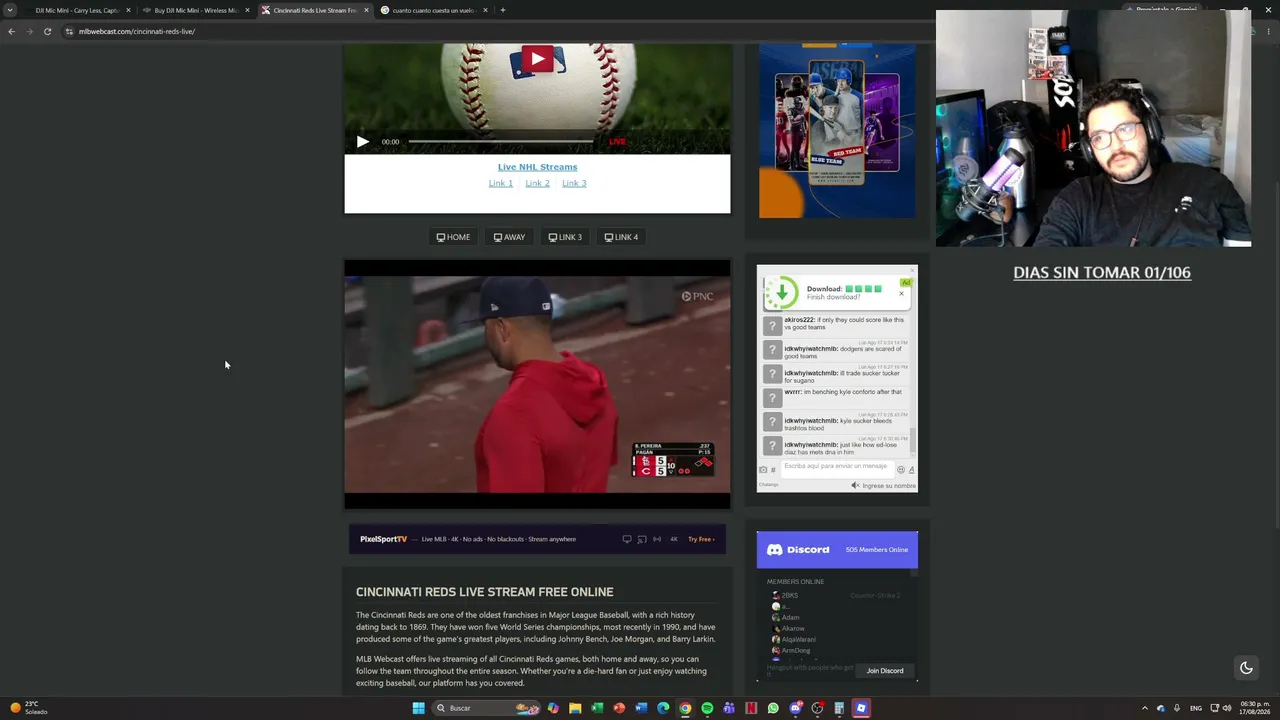The height and width of the screenshot is (720, 1280).
Task: Click the 'Cincinnati Reds Live Stream Free Online' heading
Action: tap(485, 592)
